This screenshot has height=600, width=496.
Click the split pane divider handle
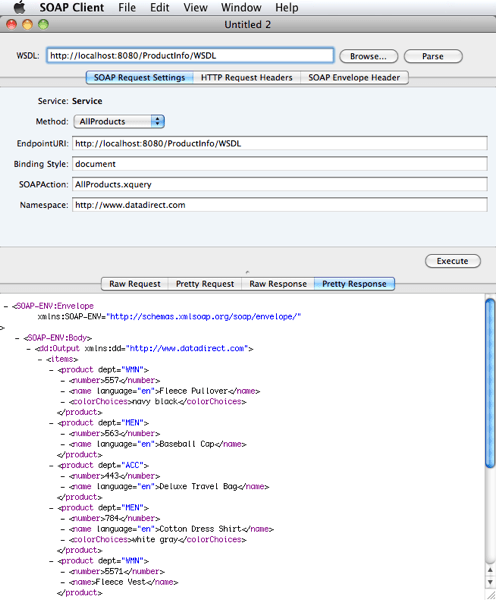click(x=248, y=272)
